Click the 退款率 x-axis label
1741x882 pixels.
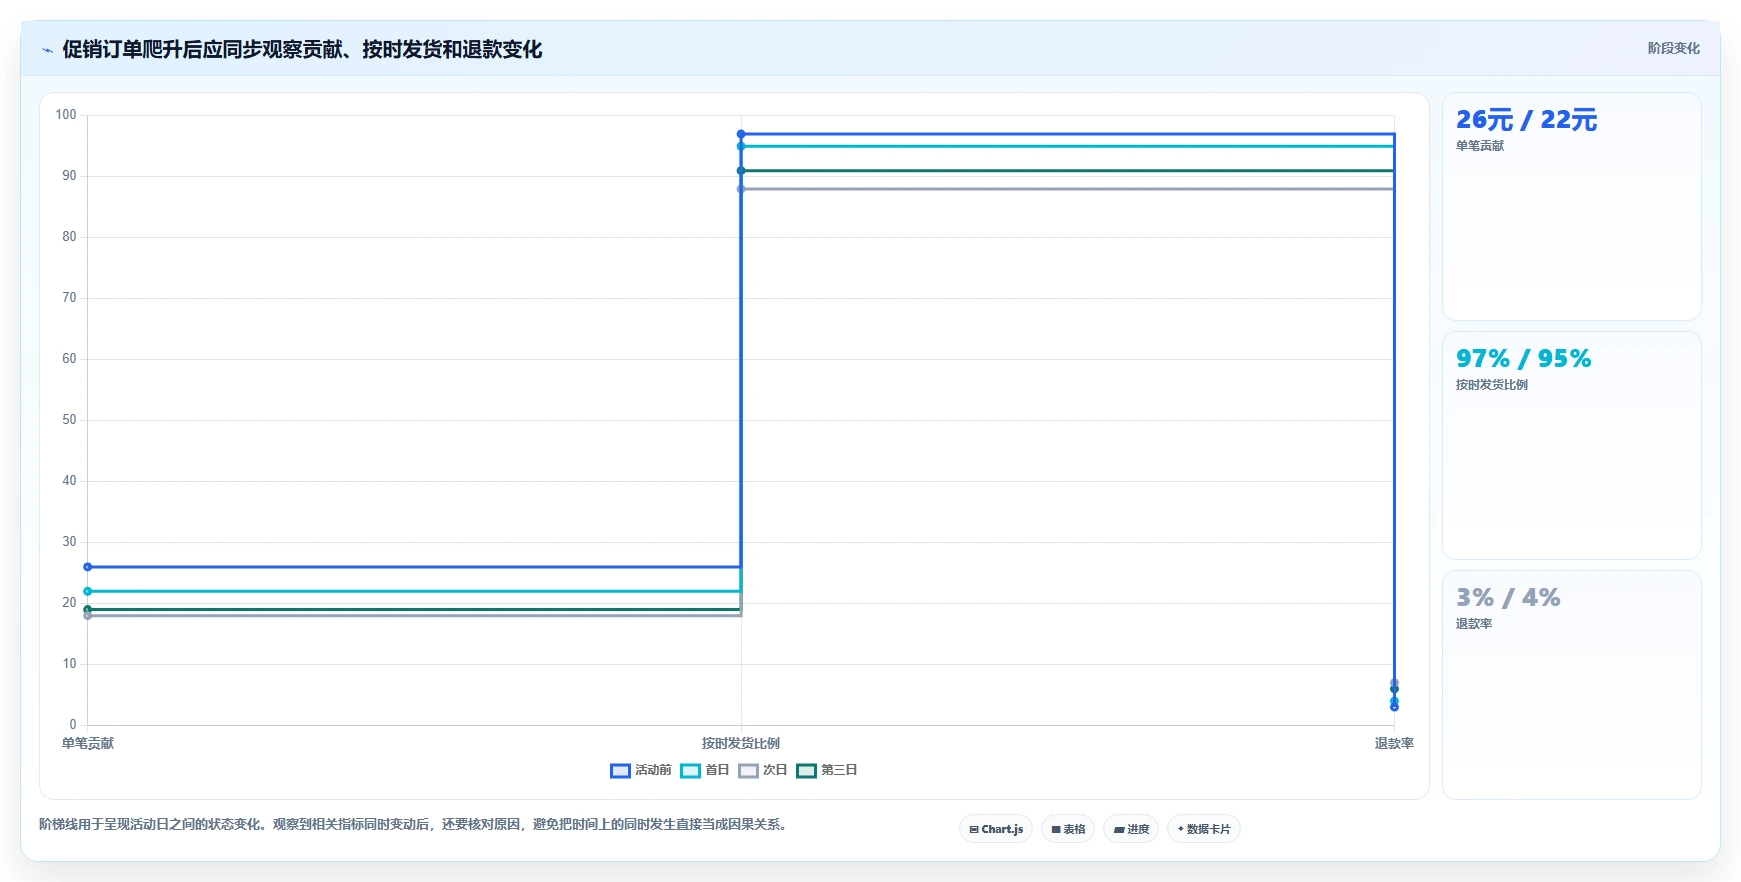[1394, 743]
